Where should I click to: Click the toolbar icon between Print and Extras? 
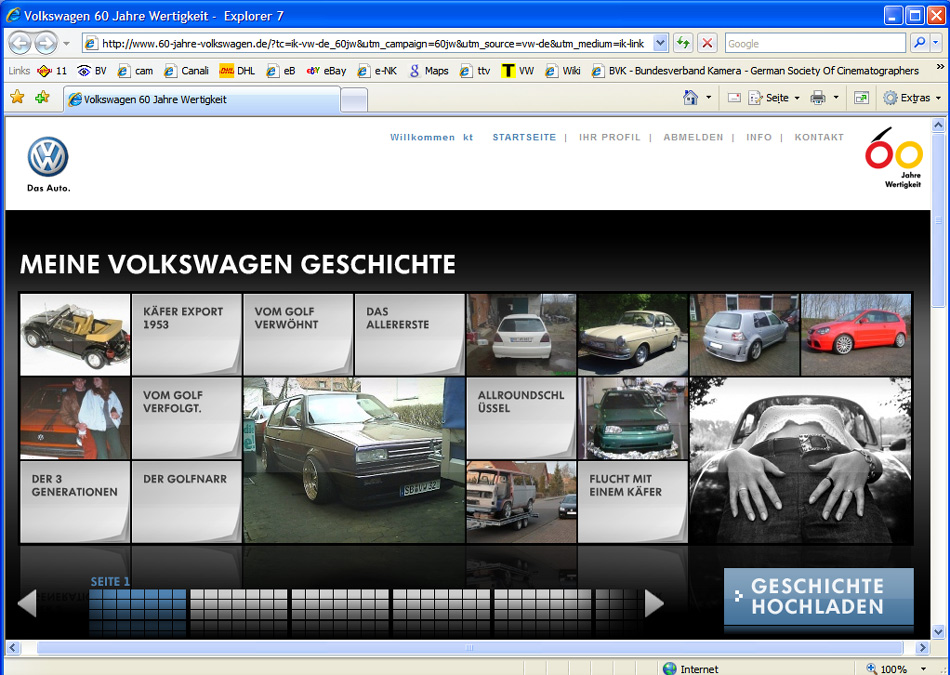point(861,98)
